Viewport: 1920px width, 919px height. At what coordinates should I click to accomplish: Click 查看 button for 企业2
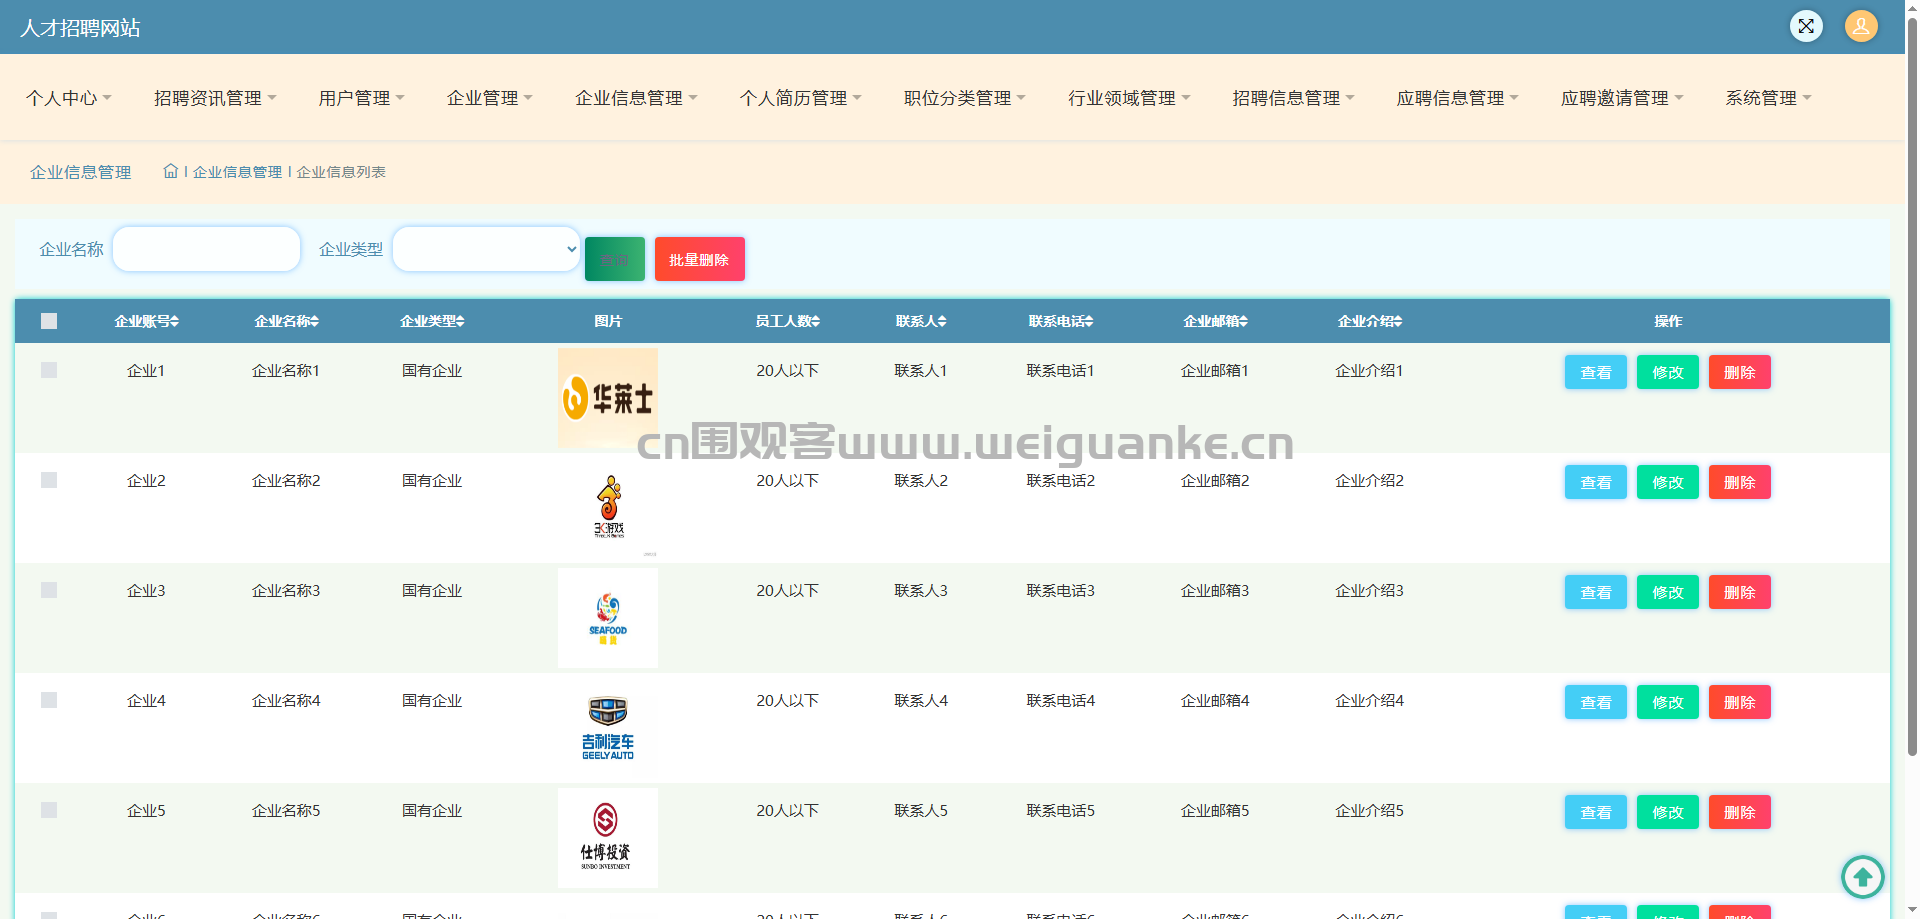pyautogui.click(x=1596, y=482)
